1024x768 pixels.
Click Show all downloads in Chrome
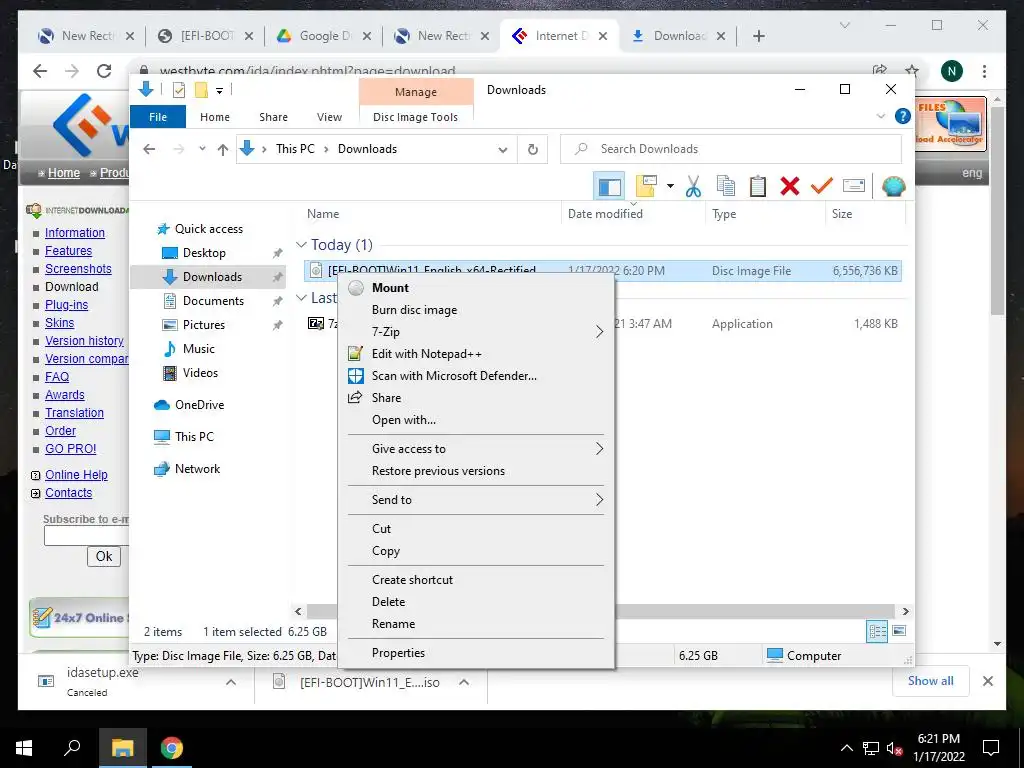[931, 681]
